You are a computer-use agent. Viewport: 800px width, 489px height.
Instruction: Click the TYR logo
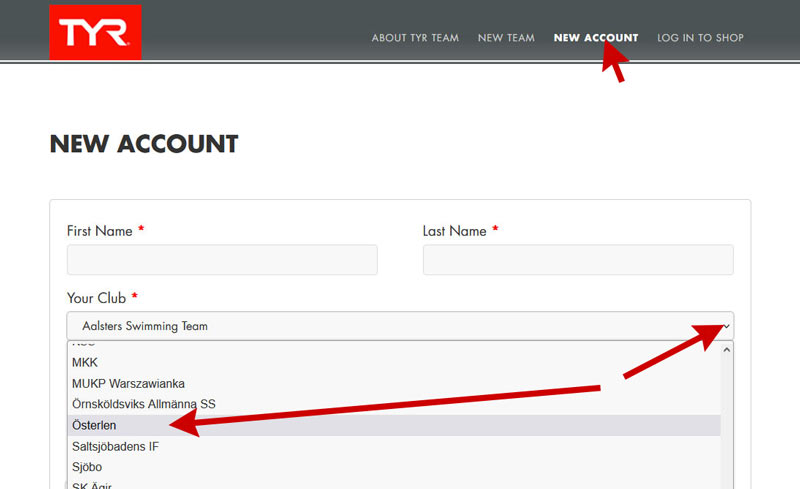coord(95,32)
